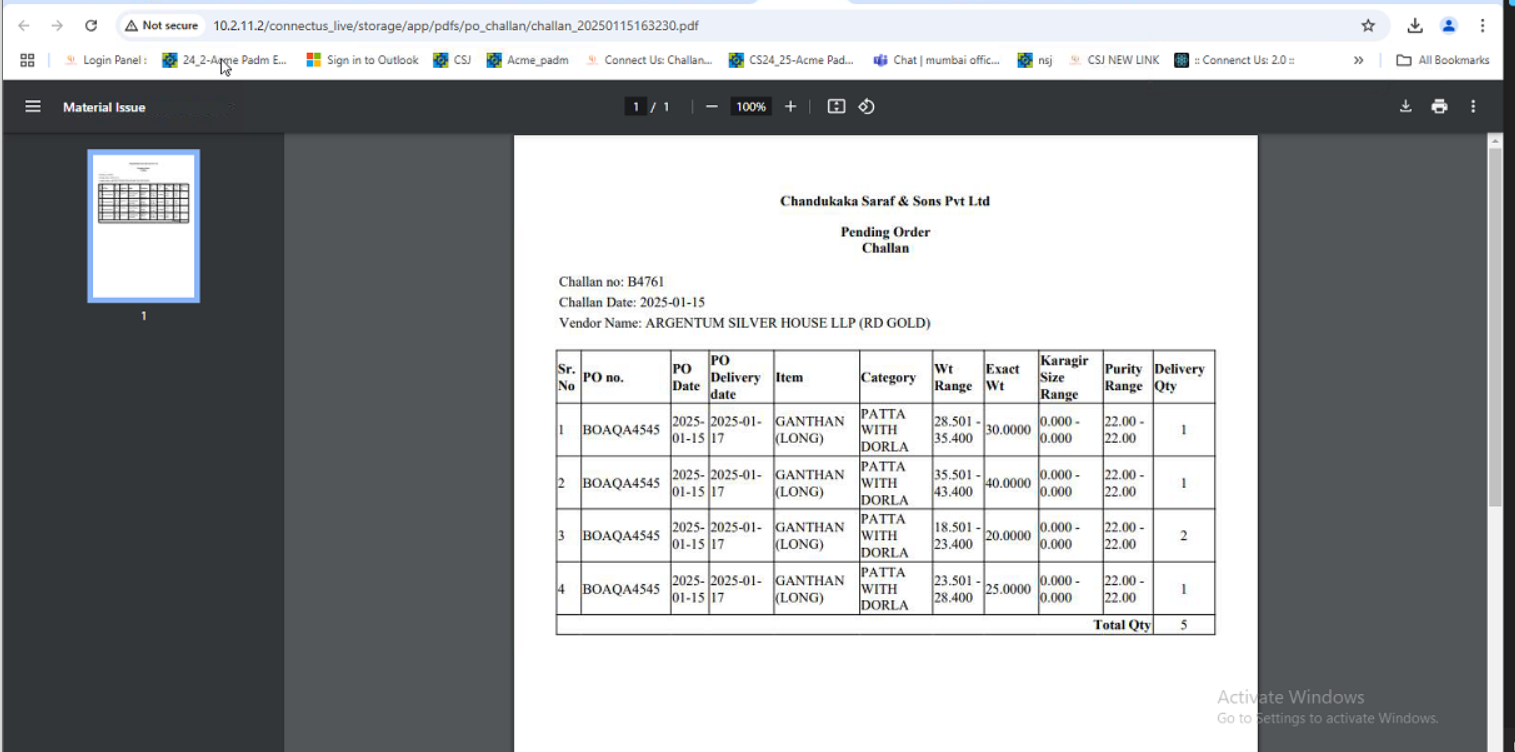Open the Not secure site info badge

point(161,26)
